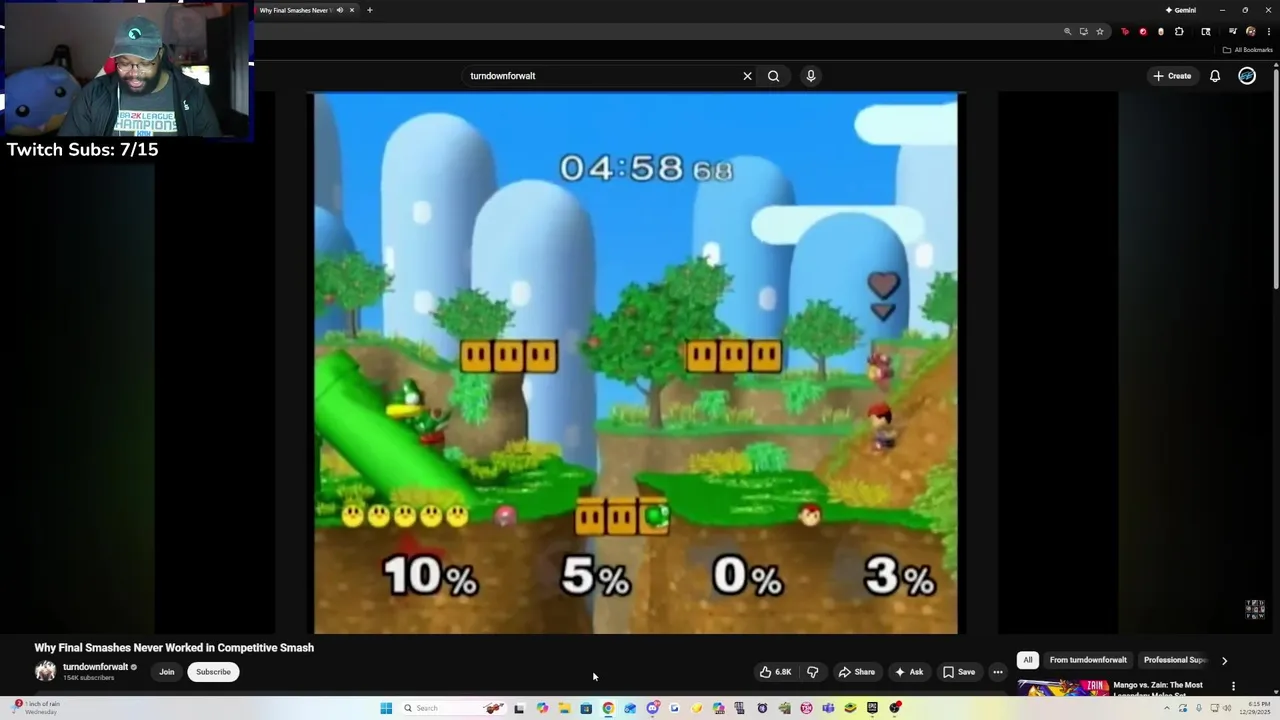Open Discord from the taskbar
Viewport: 1280px width, 720px height.
click(x=653, y=708)
